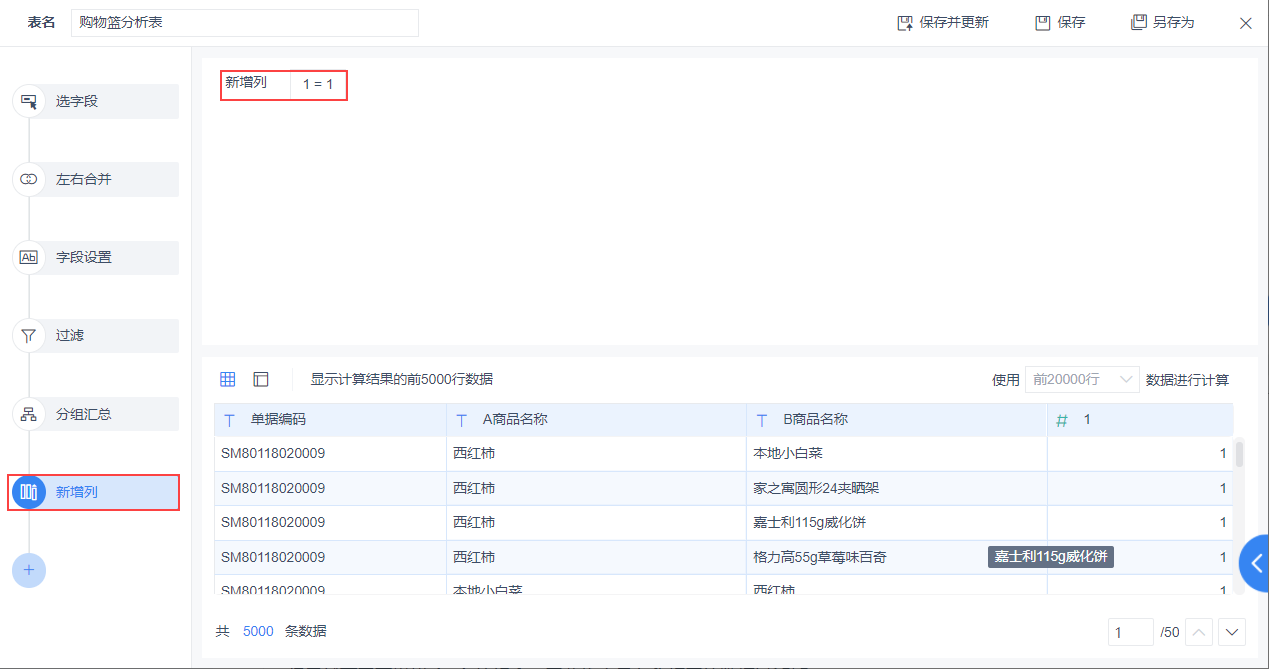Click the 显示计算结果的前5000行数据 label
The width and height of the screenshot is (1269, 669).
tap(401, 379)
